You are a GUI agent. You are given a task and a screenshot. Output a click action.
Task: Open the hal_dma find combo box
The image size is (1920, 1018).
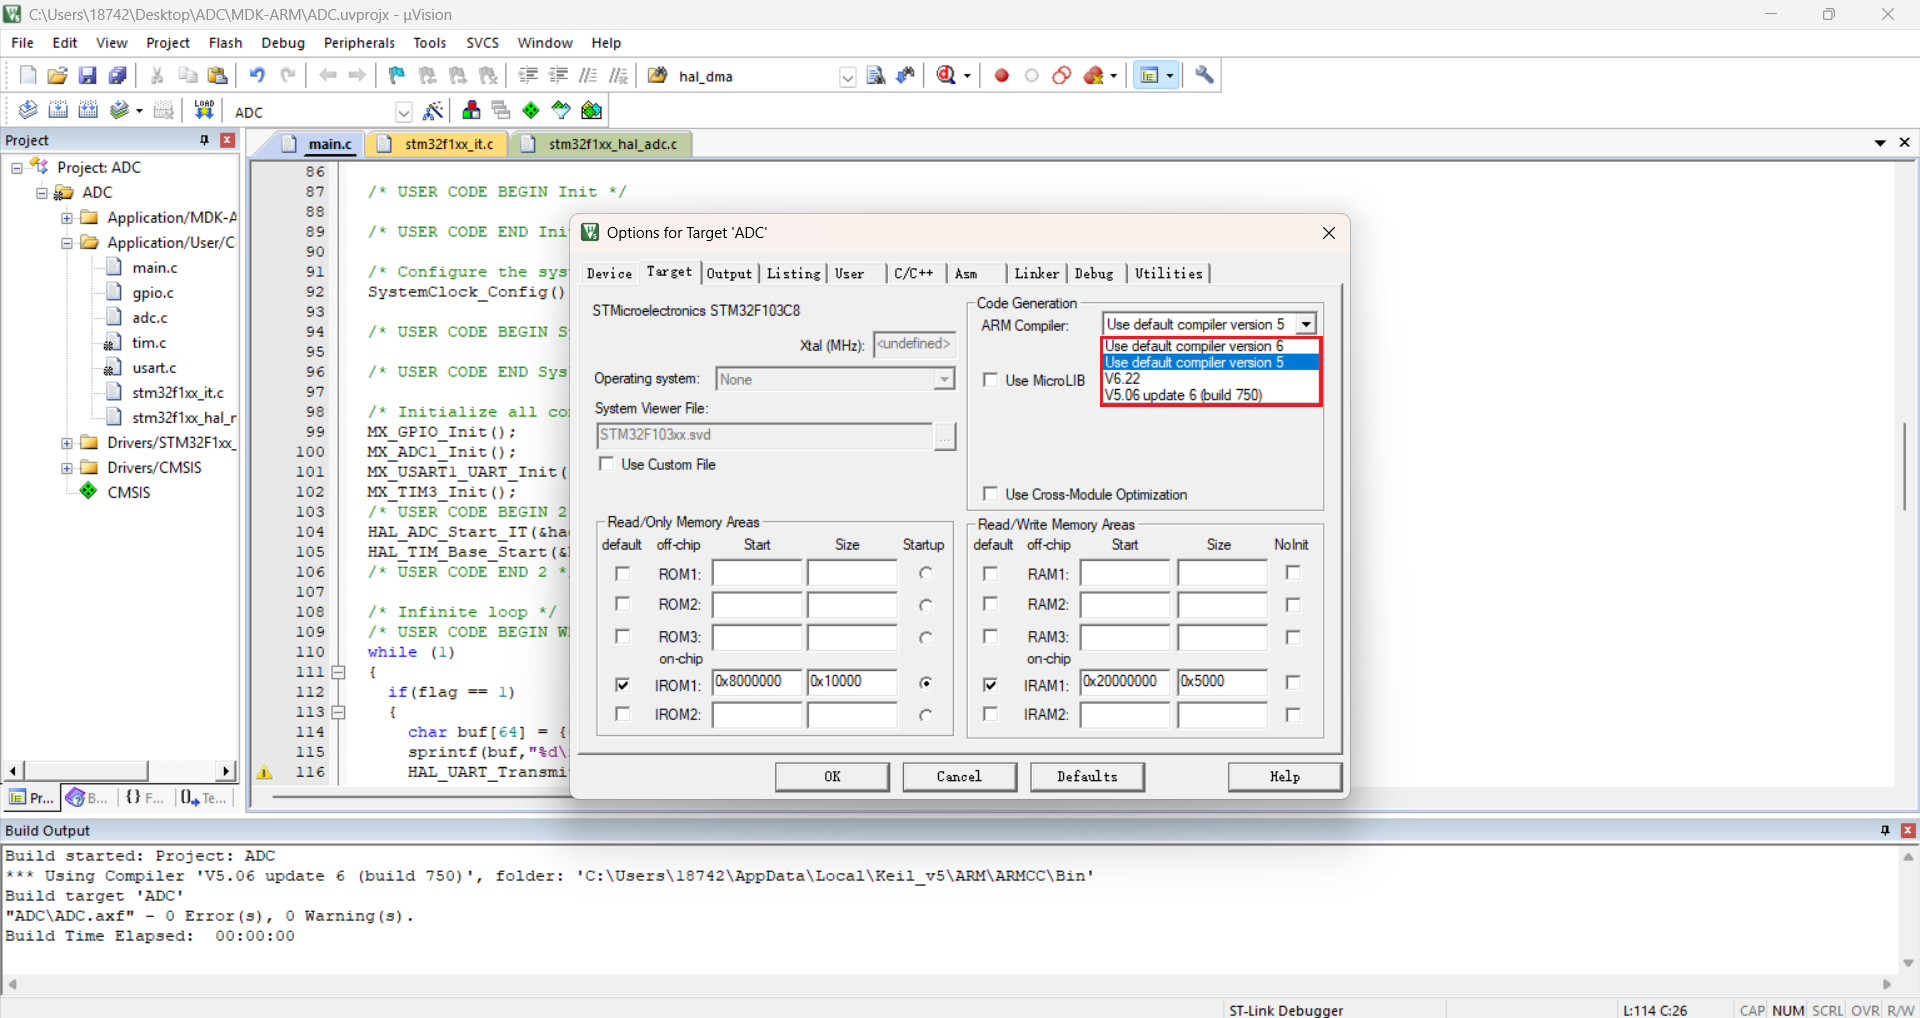[848, 77]
